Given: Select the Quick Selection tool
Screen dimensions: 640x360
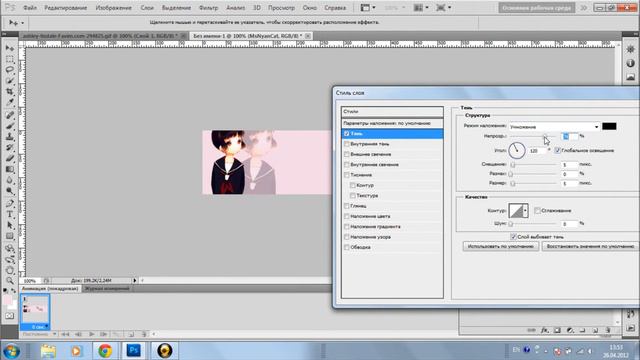Looking at the screenshot, I should [x=10, y=80].
